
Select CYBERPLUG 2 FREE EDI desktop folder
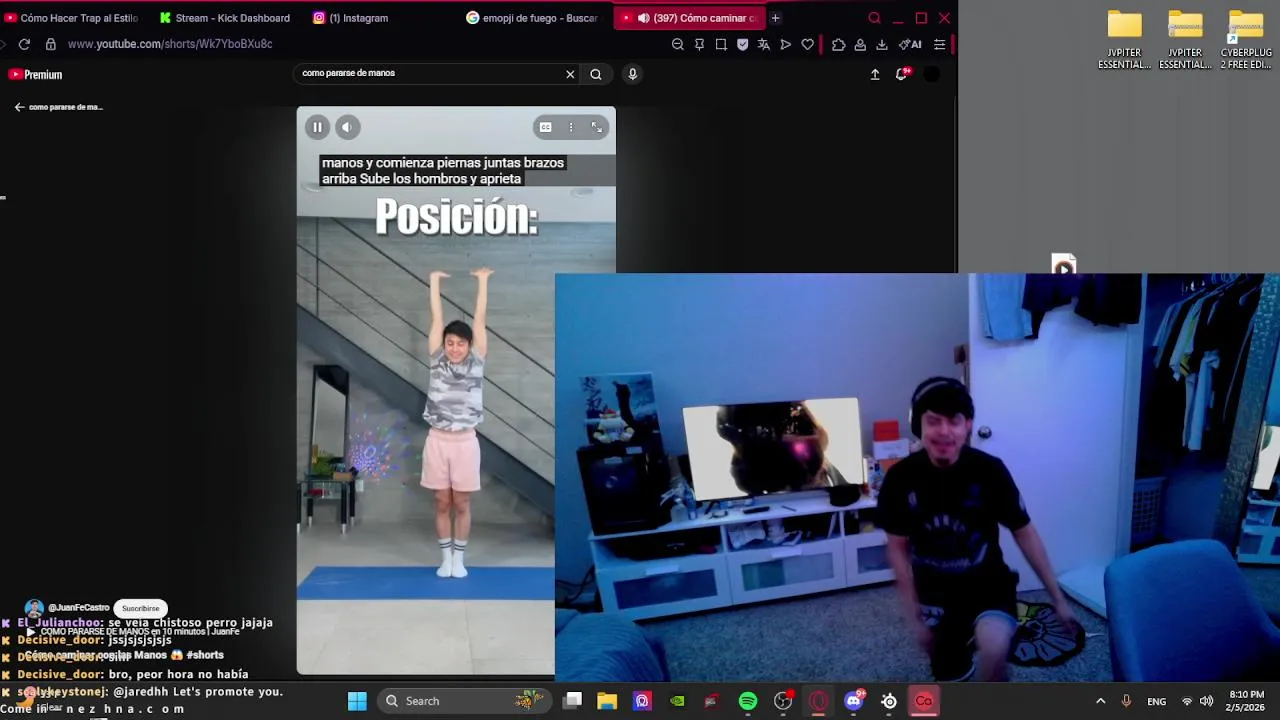[1246, 40]
